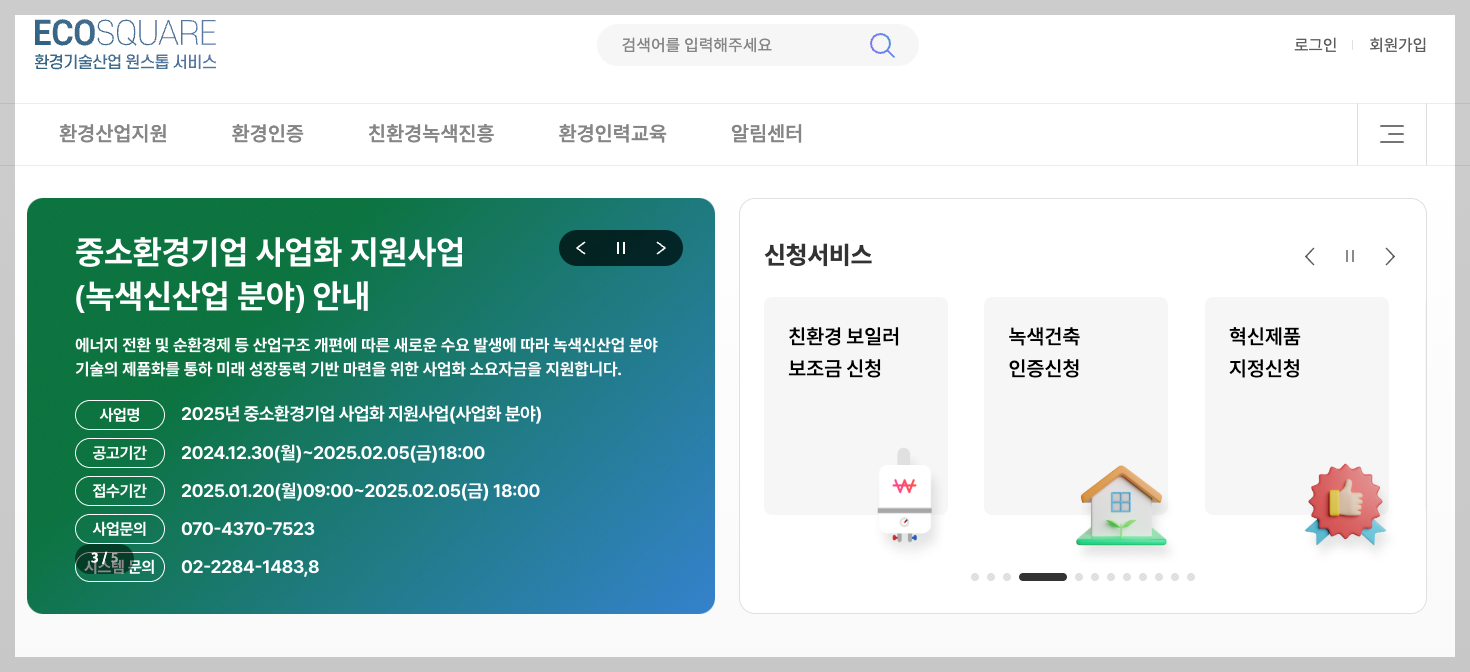1470x672 pixels.
Task: Click the search magnifier icon
Action: (881, 44)
